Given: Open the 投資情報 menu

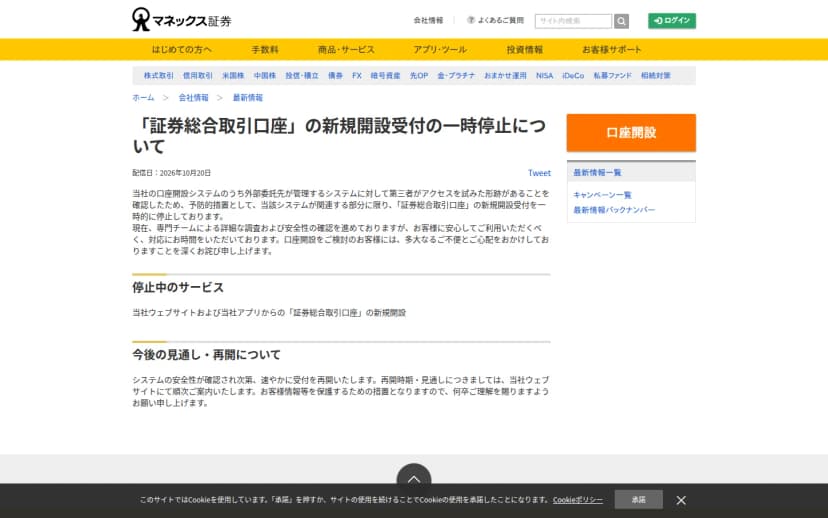Looking at the screenshot, I should click(524, 50).
